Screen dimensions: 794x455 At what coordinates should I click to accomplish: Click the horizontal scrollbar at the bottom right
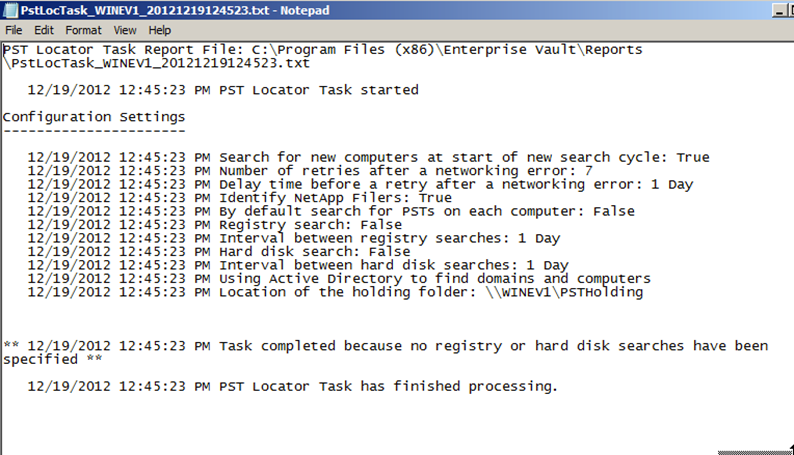tap(755, 452)
